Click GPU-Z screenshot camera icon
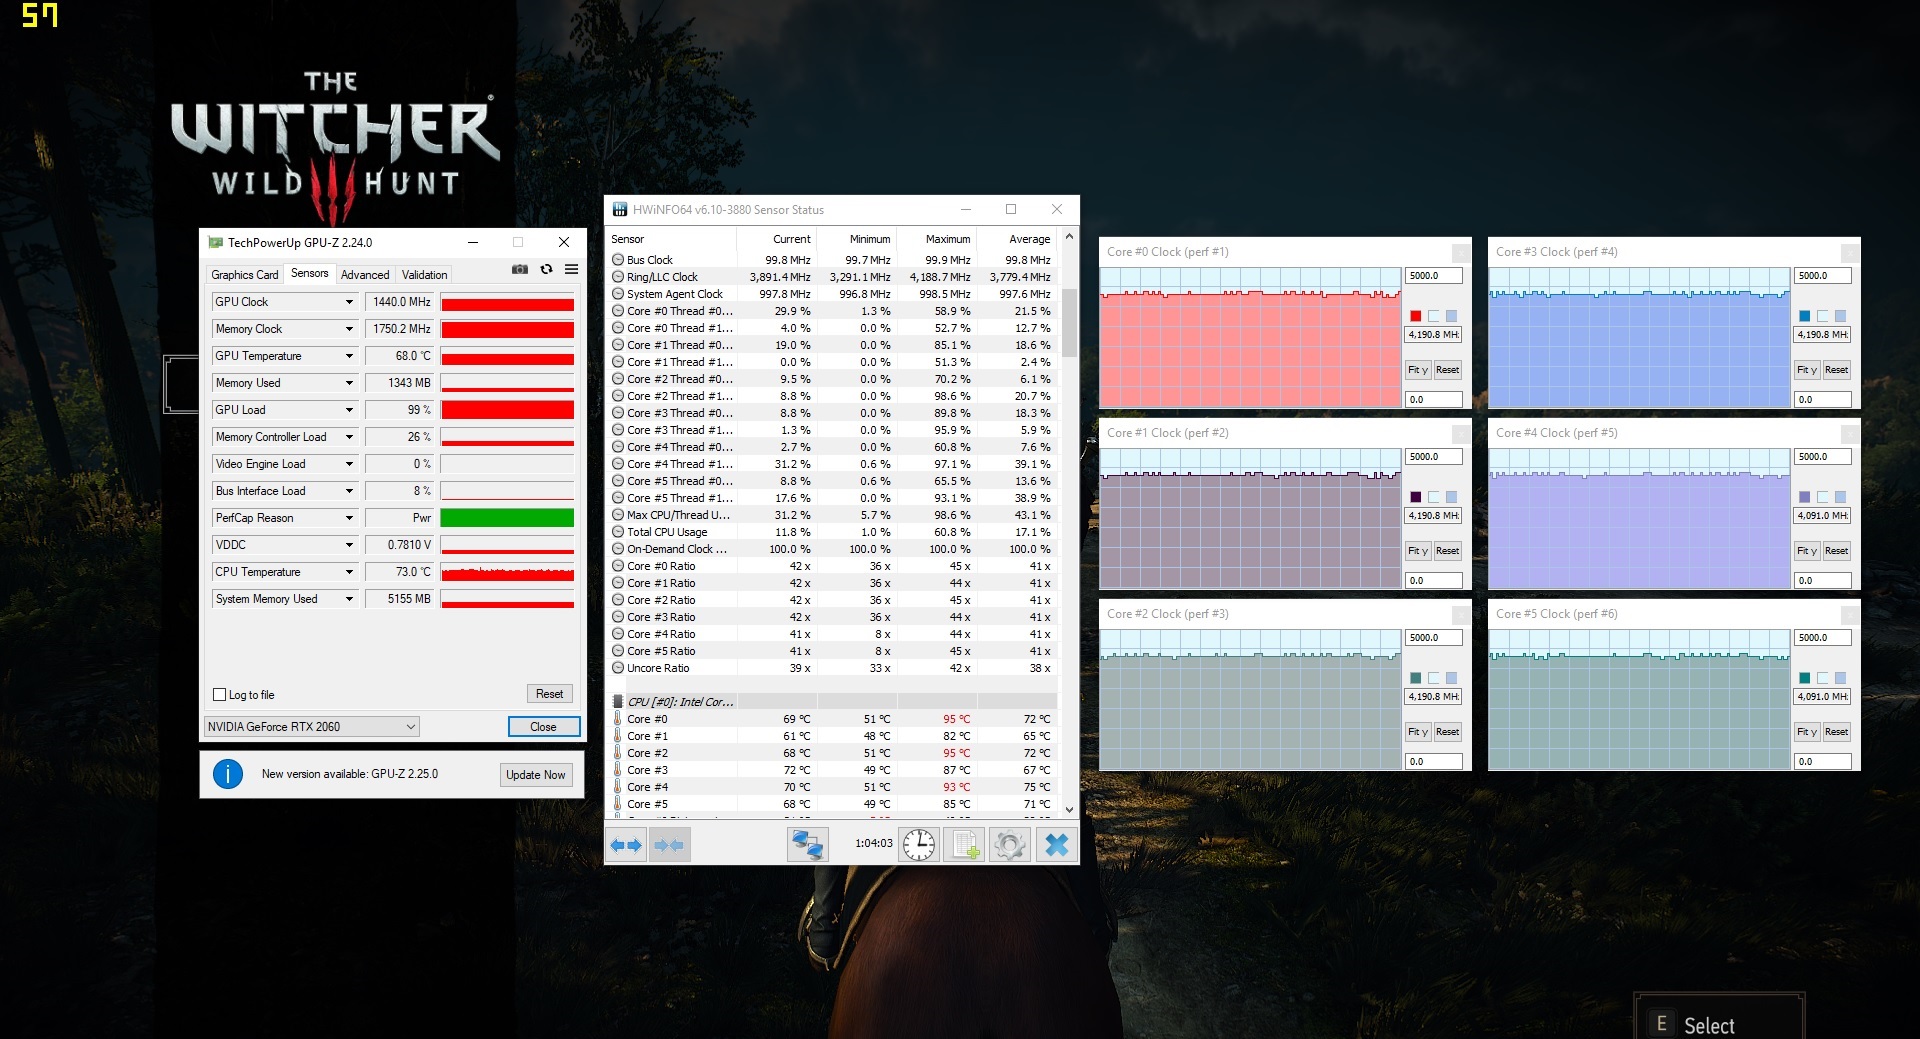This screenshot has width=1920, height=1039. coord(520,269)
